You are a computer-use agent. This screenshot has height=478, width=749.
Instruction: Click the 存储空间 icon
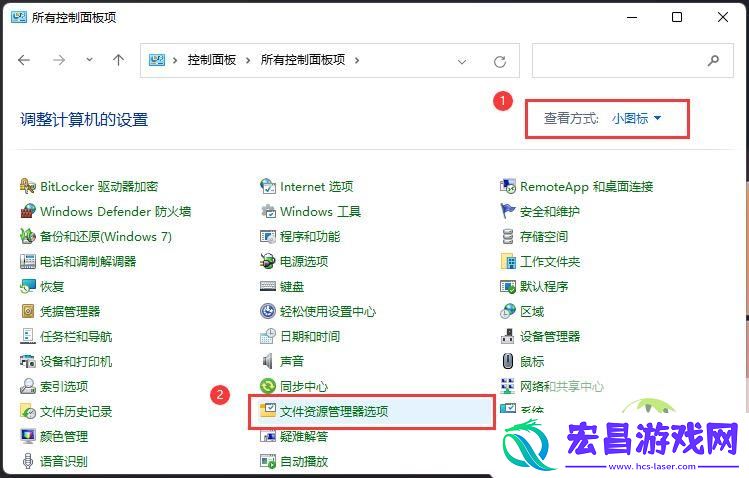[x=508, y=236]
